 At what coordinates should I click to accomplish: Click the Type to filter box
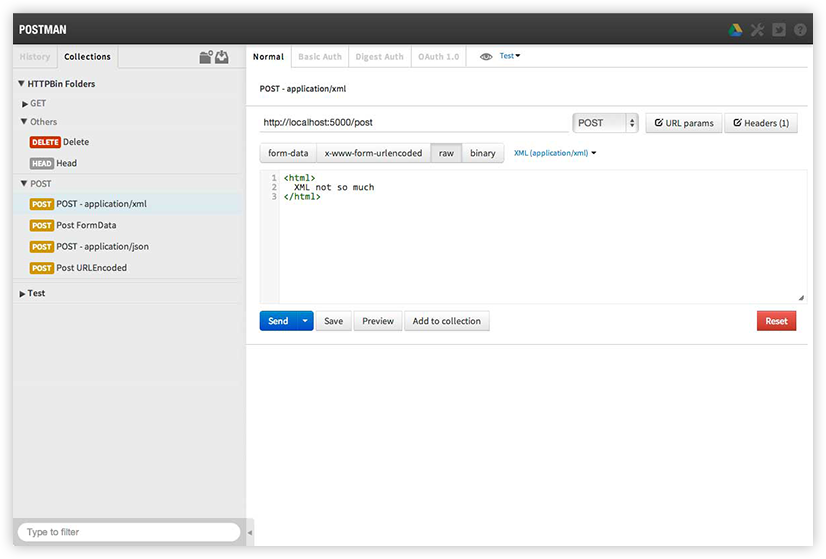click(x=129, y=532)
